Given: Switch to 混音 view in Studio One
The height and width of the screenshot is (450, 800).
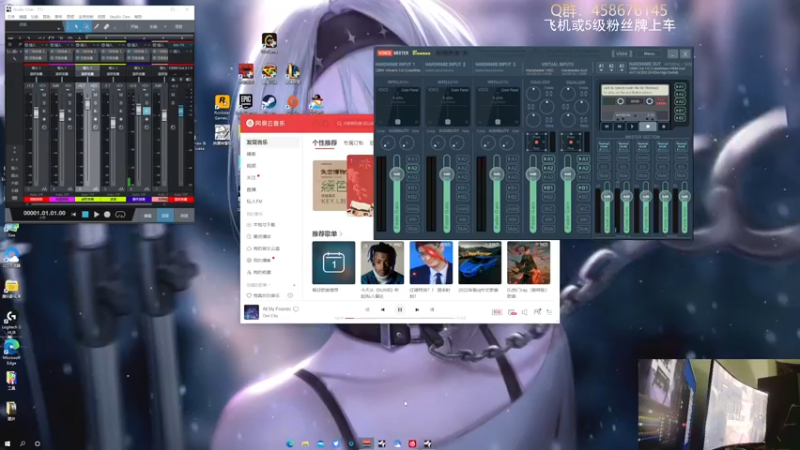Looking at the screenshot, I should 165,216.
